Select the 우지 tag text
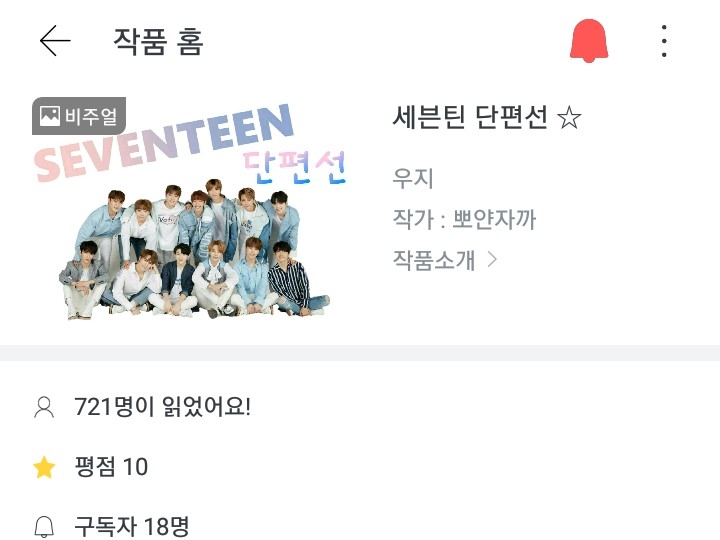Image resolution: width=720 pixels, height=540 pixels. pyautogui.click(x=412, y=178)
